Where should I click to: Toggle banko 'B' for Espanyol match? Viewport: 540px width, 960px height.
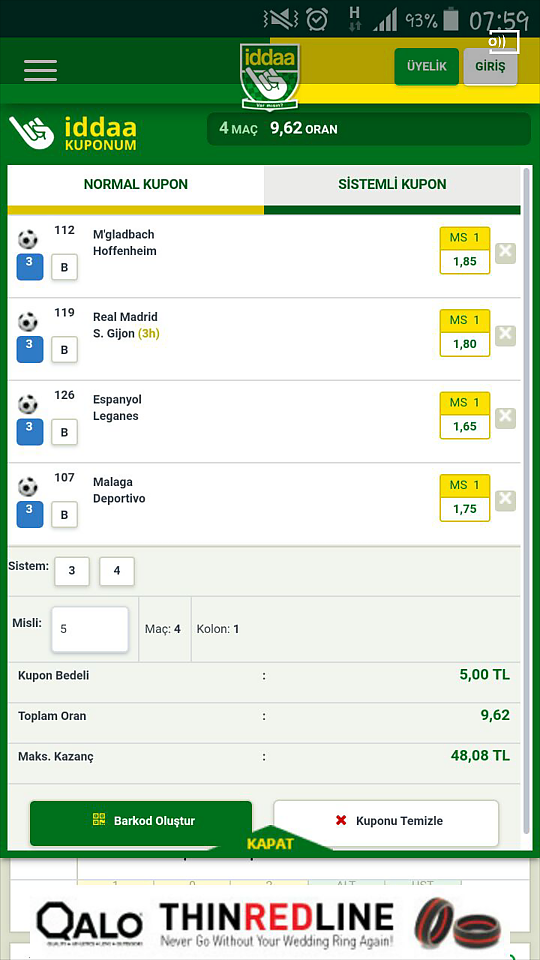click(x=64, y=432)
